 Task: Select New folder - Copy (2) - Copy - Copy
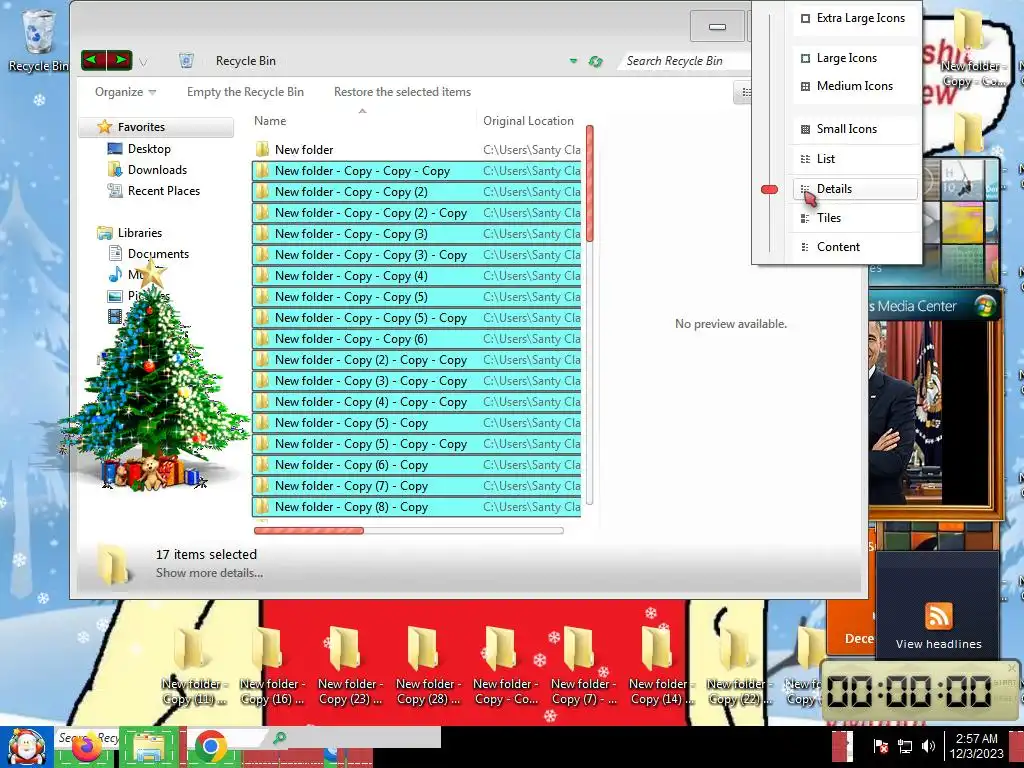(x=416, y=360)
